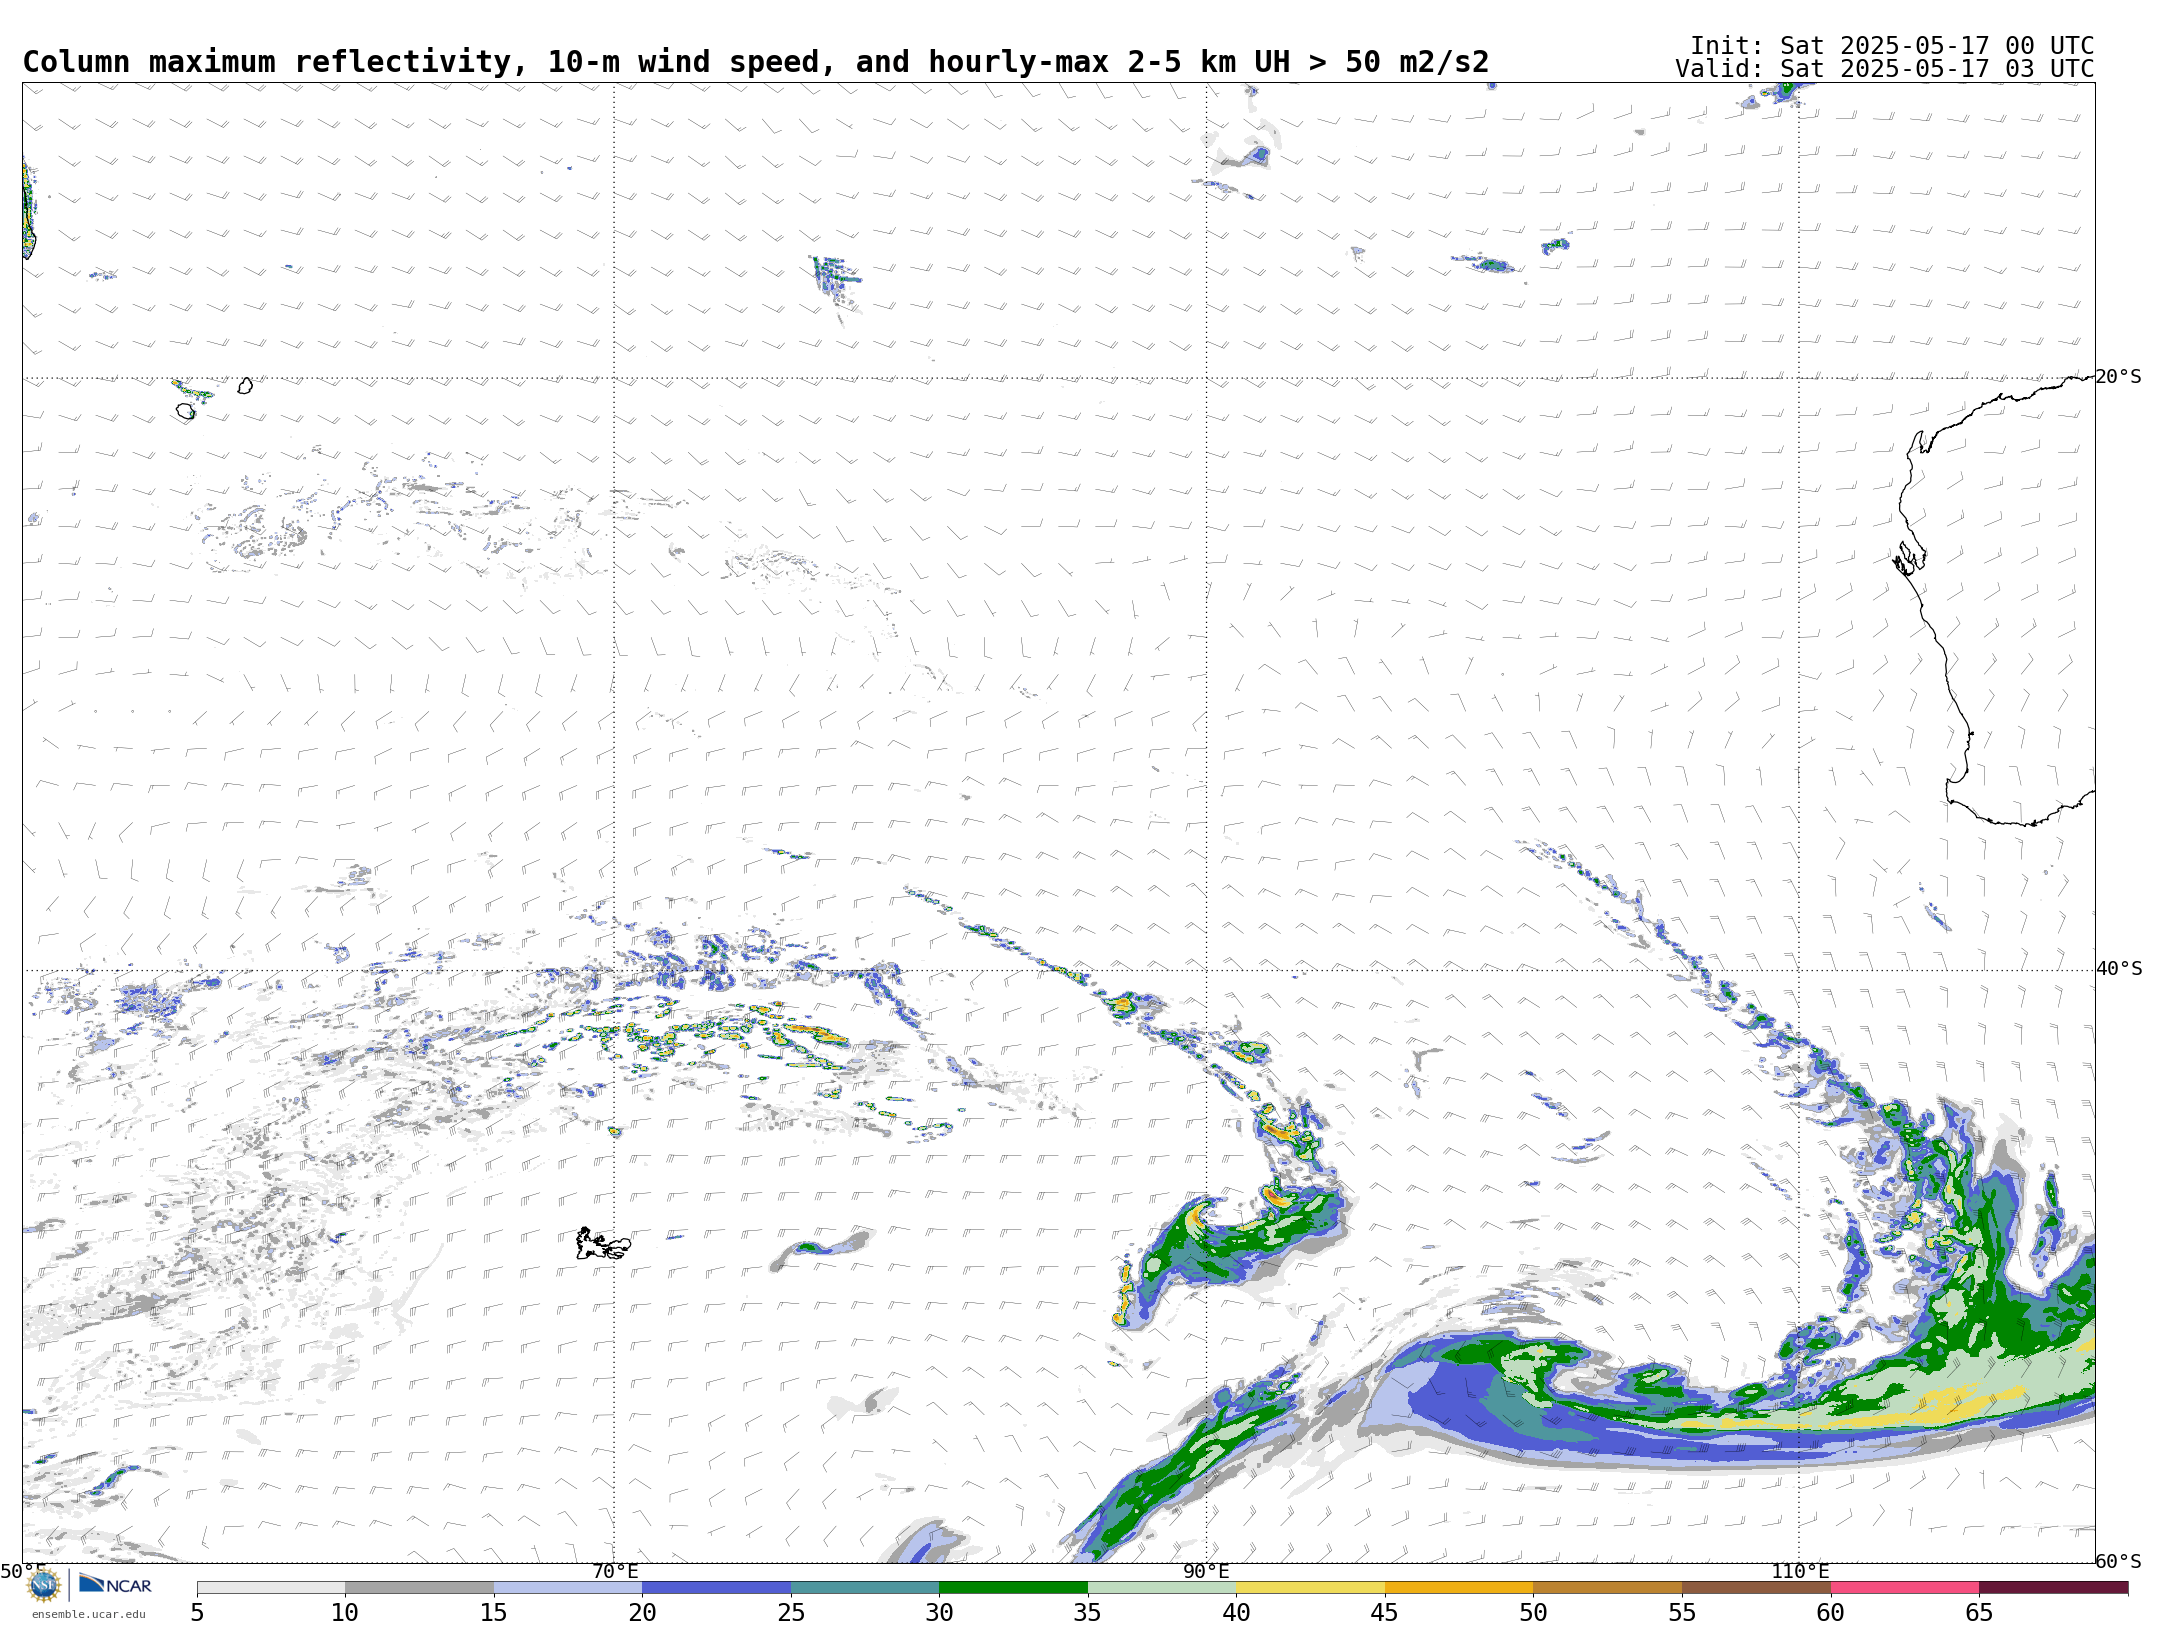Click the colorbar tick label 65

coord(1979,1612)
